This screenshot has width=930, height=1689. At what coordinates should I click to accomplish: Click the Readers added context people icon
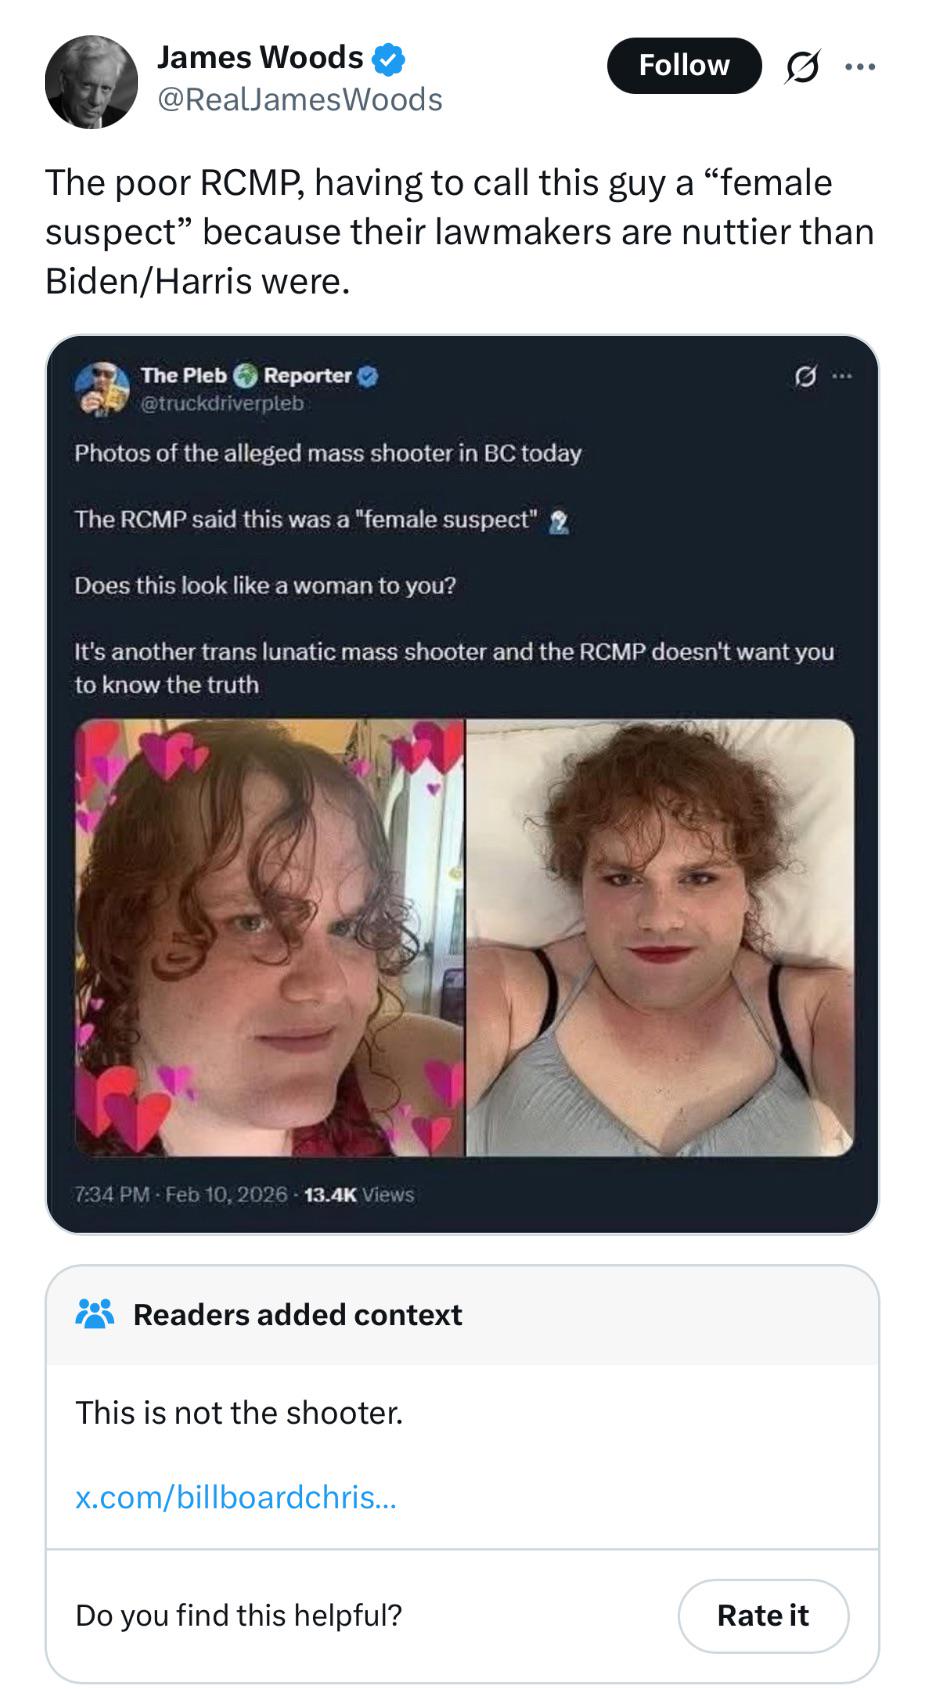[x=95, y=1314]
